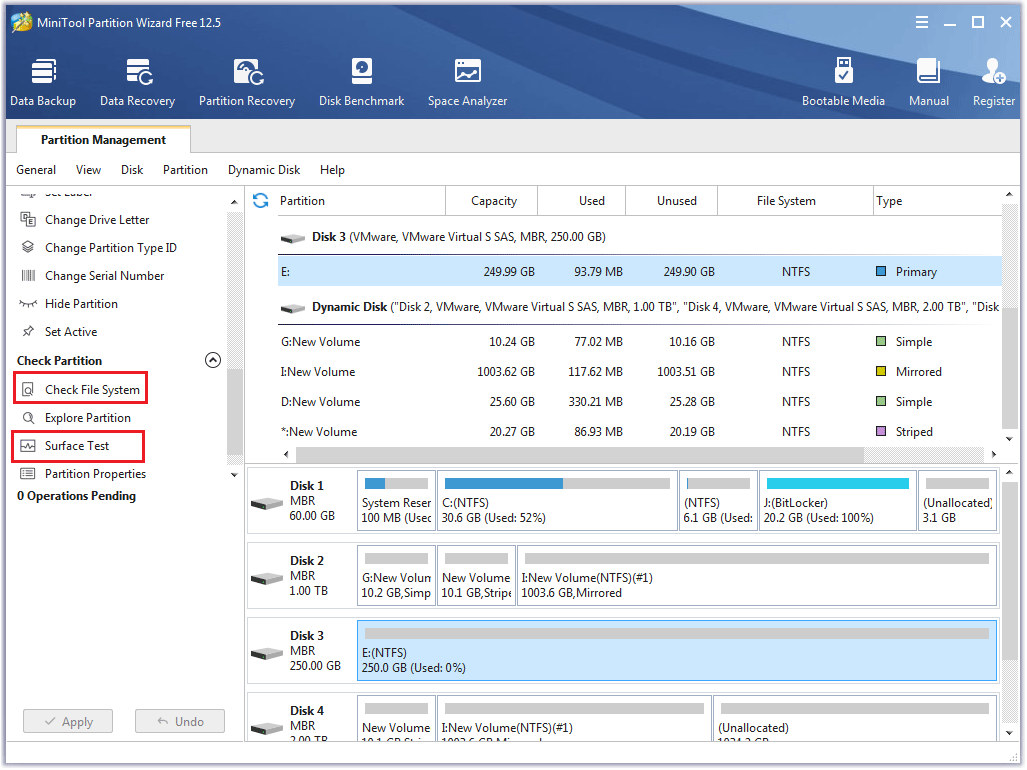
Task: Click sidebar scroll up arrow
Action: coord(234,202)
